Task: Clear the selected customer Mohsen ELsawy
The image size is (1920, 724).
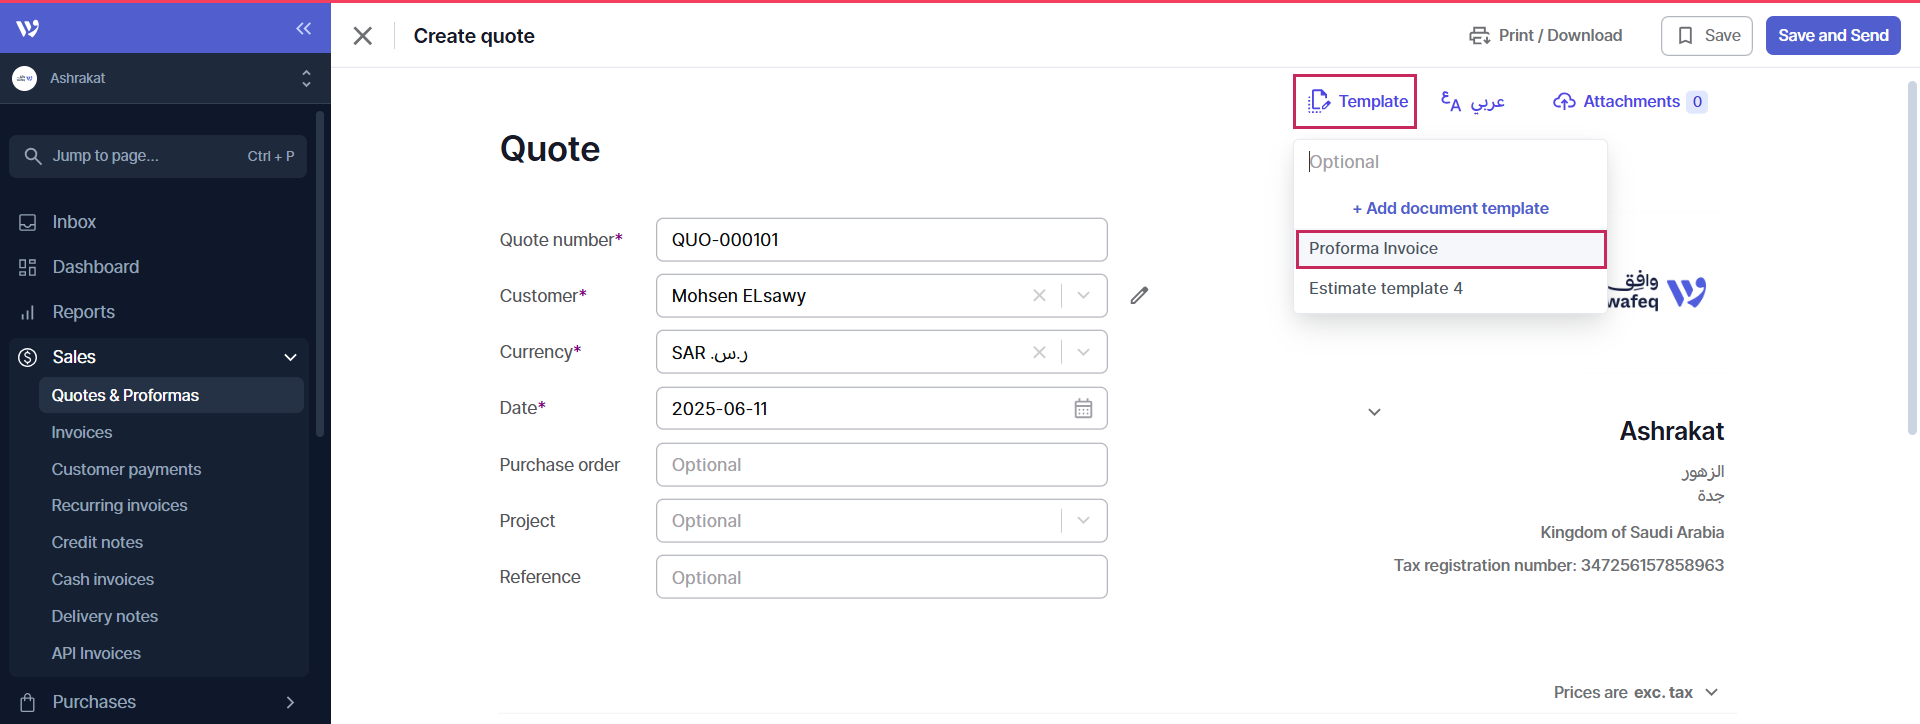Action: (1039, 296)
